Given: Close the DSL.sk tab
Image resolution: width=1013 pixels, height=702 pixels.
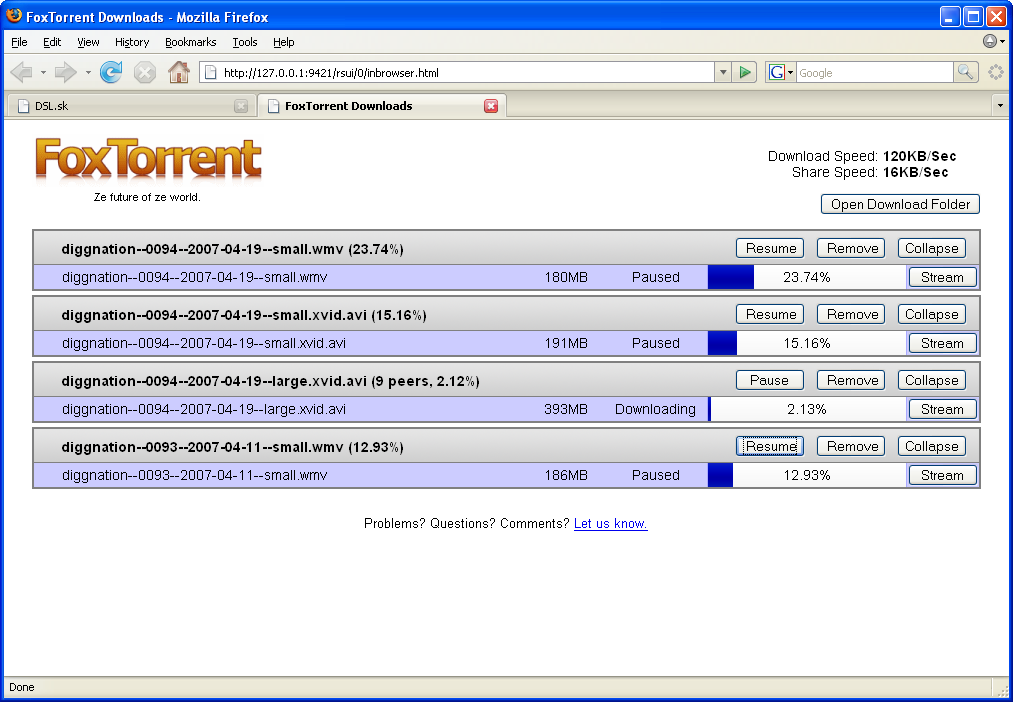Looking at the screenshot, I should click(x=241, y=106).
